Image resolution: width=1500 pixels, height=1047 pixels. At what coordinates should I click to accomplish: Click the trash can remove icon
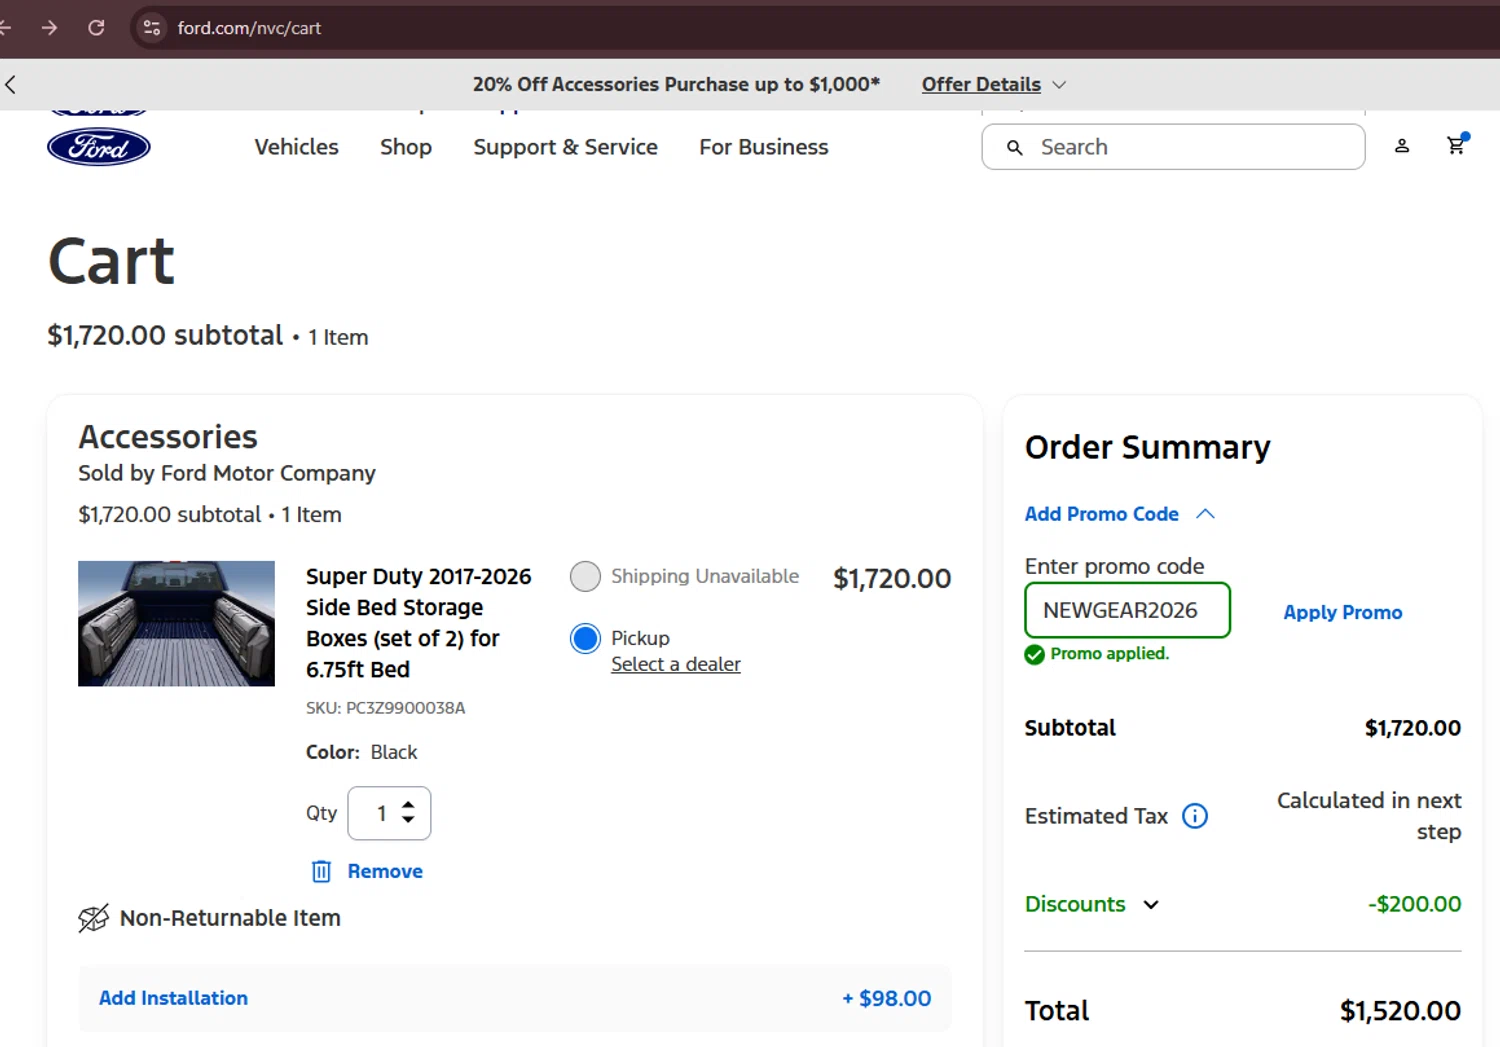321,872
